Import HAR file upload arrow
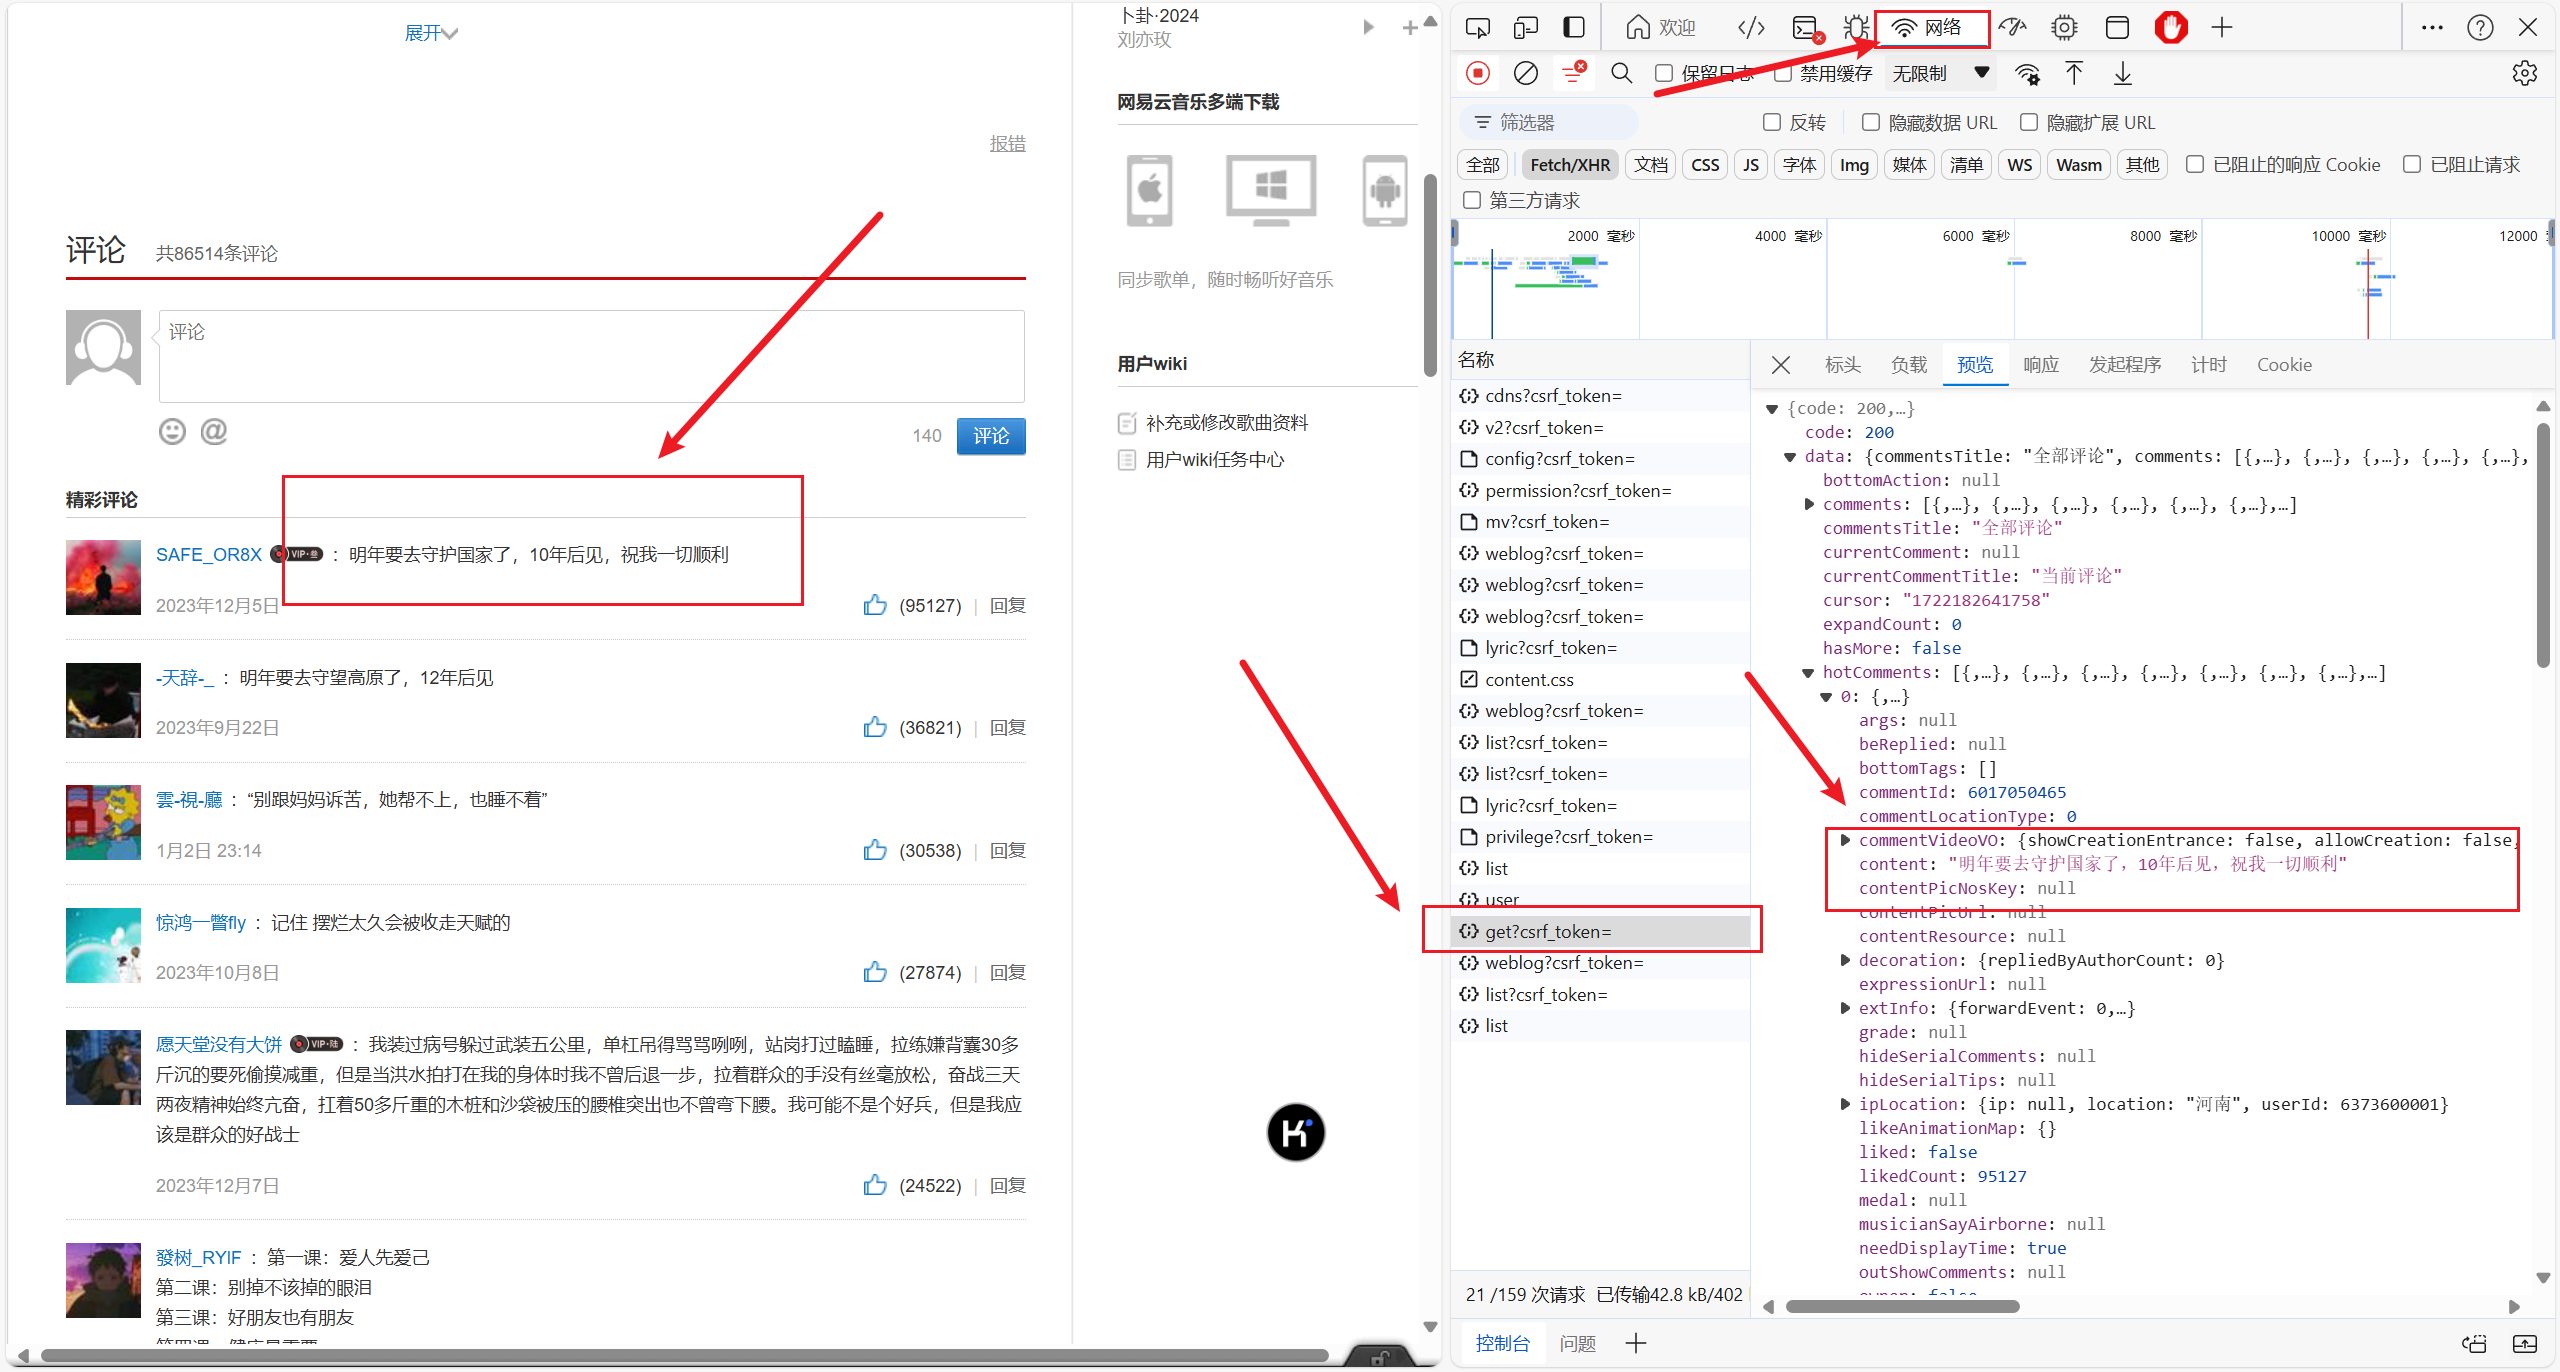The width and height of the screenshot is (2560, 1372). pyautogui.click(x=2074, y=73)
